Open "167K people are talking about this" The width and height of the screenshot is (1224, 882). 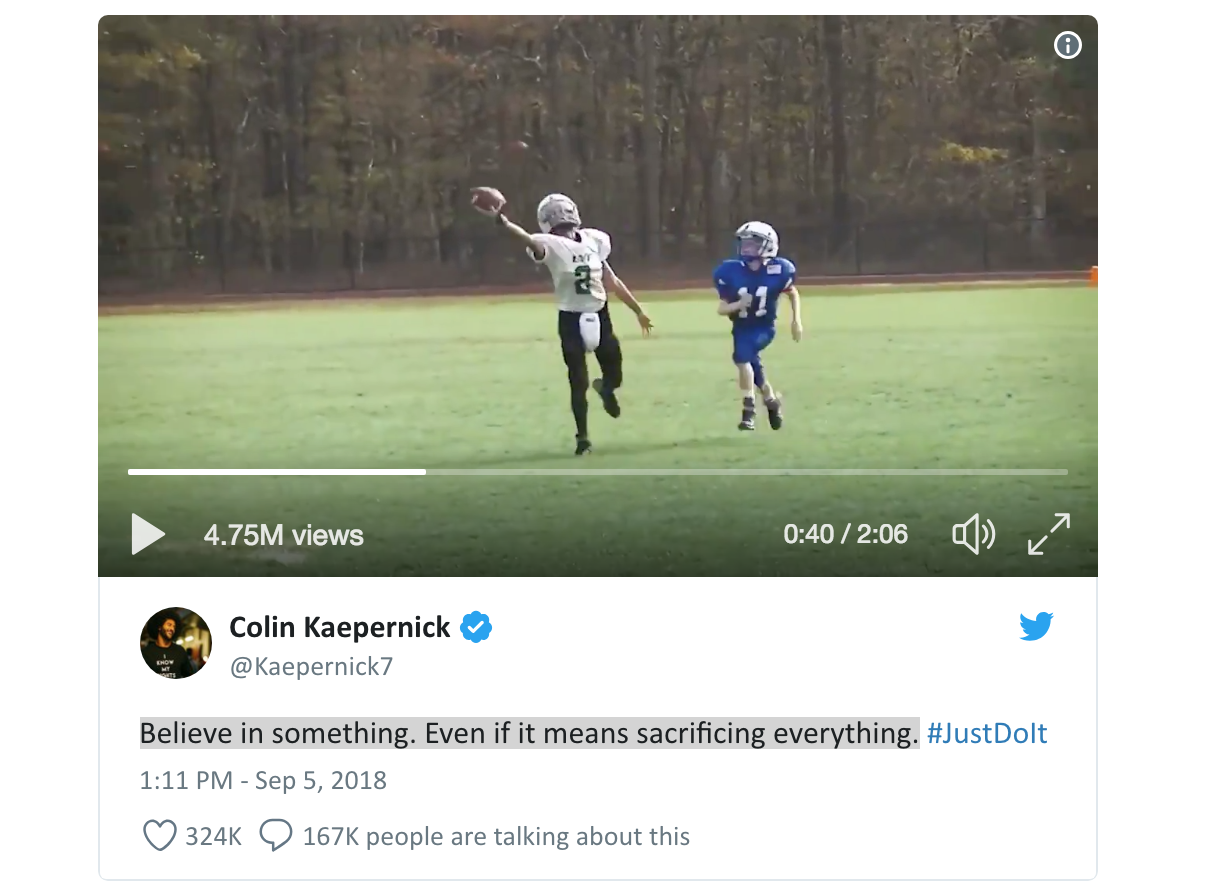coord(496,836)
